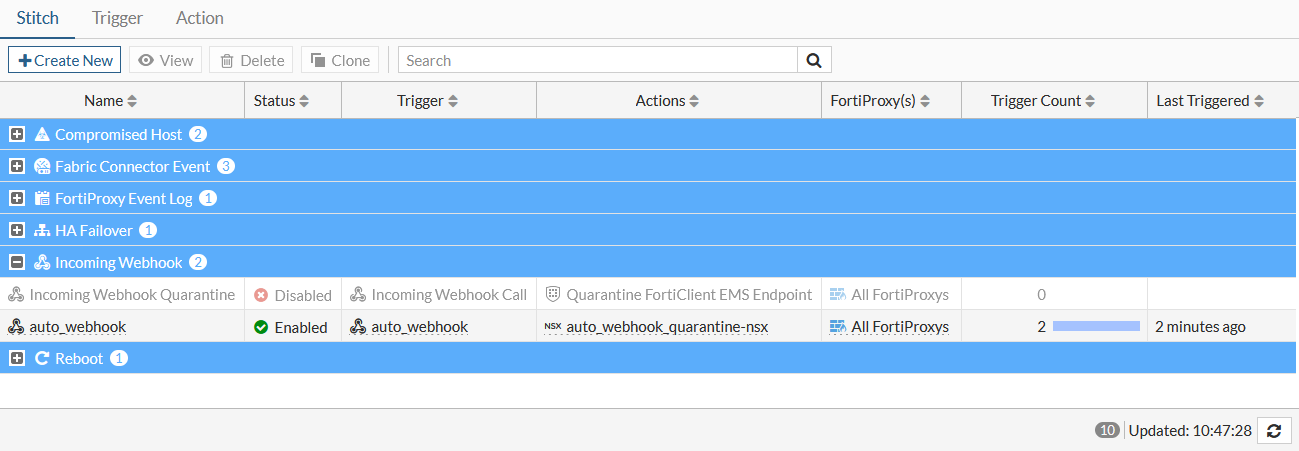The height and width of the screenshot is (451, 1299).
Task: Click the red Disabled status icon
Action: [261, 295]
